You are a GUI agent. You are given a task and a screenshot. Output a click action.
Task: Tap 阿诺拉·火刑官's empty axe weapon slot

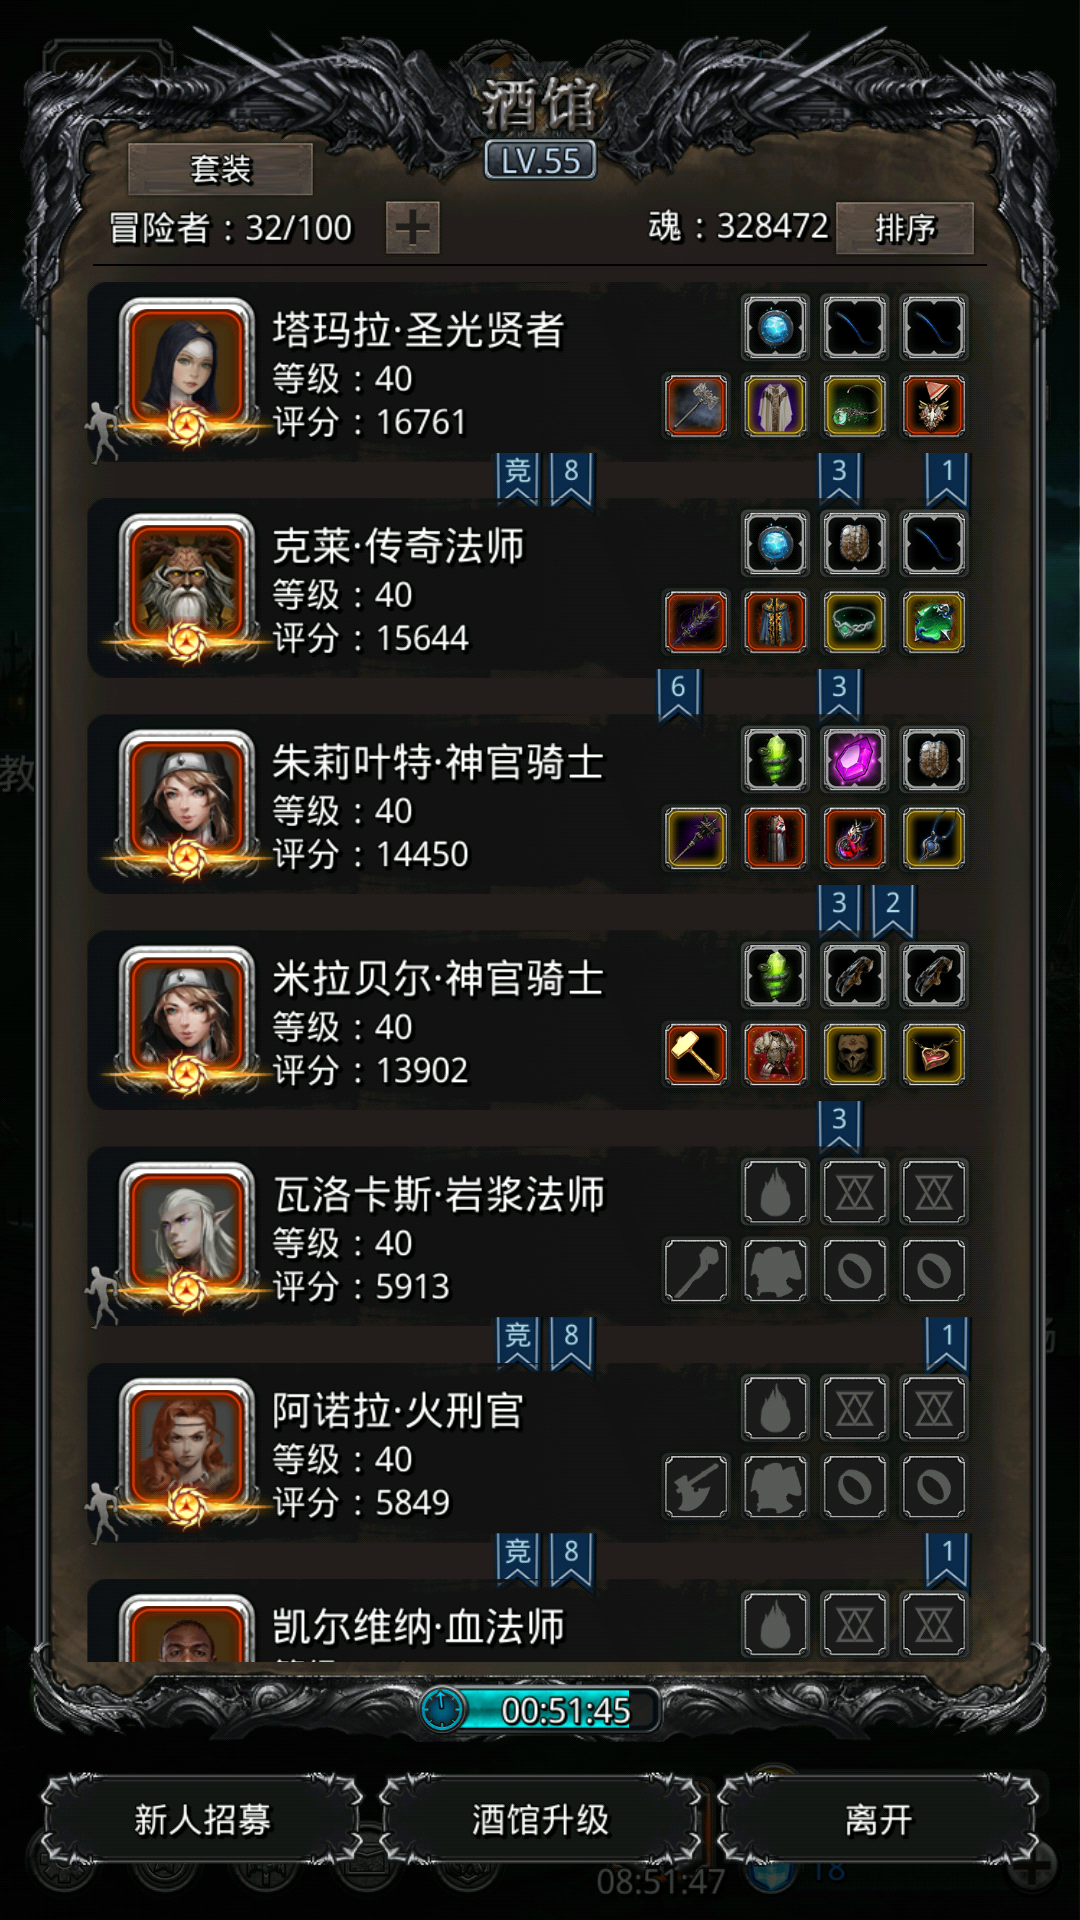[x=696, y=1486]
